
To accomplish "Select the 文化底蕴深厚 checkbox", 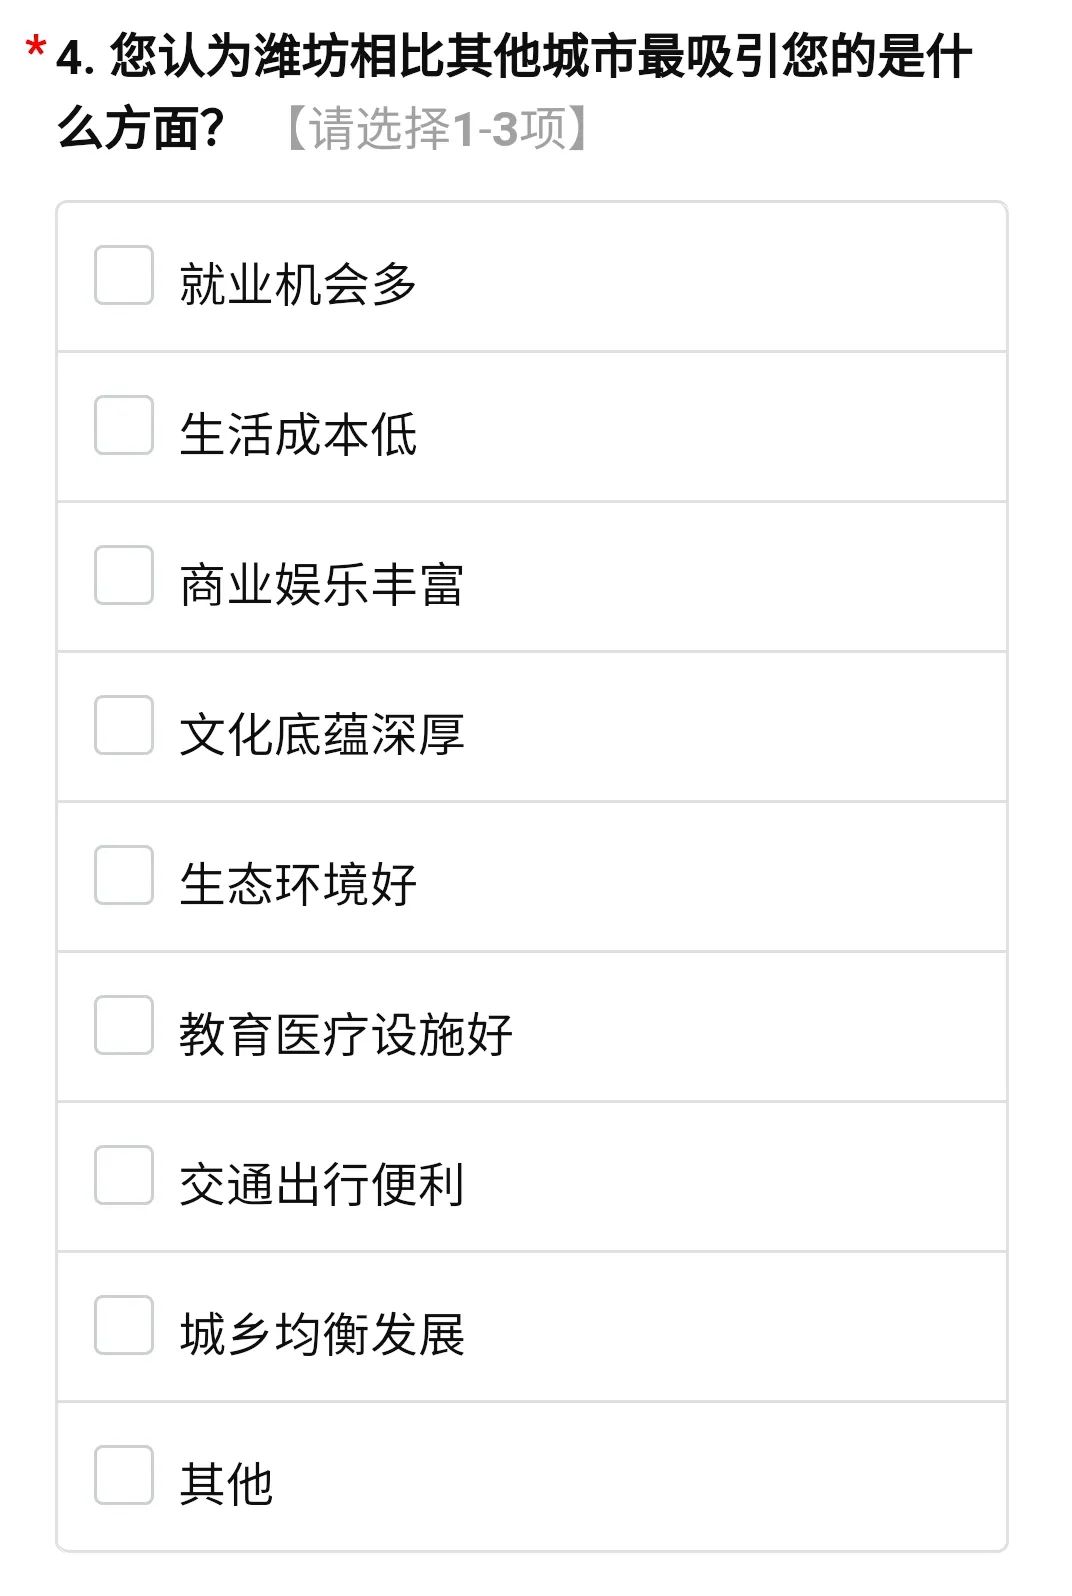I will point(124,725).
